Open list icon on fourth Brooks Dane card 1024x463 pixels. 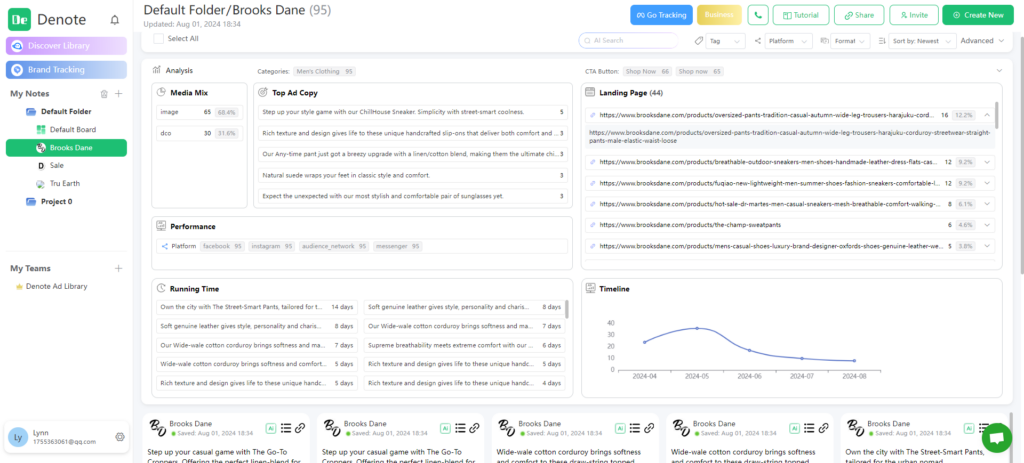pyautogui.click(x=810, y=428)
